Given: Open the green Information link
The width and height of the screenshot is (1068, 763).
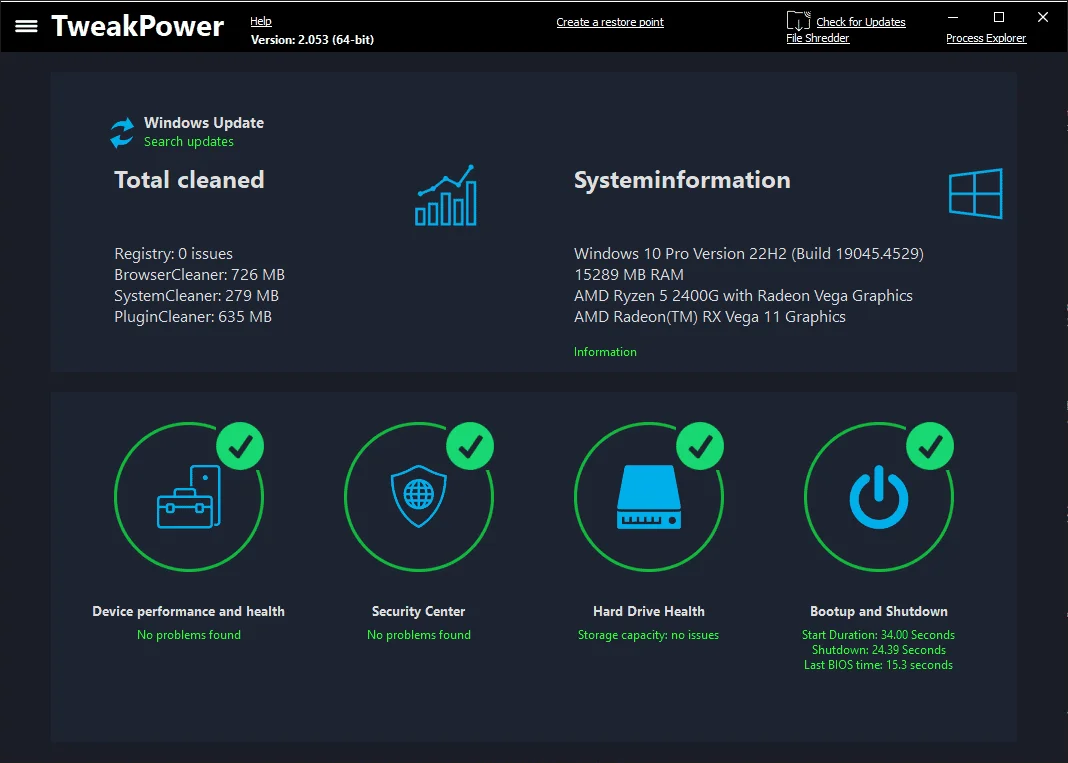Looking at the screenshot, I should point(605,352).
